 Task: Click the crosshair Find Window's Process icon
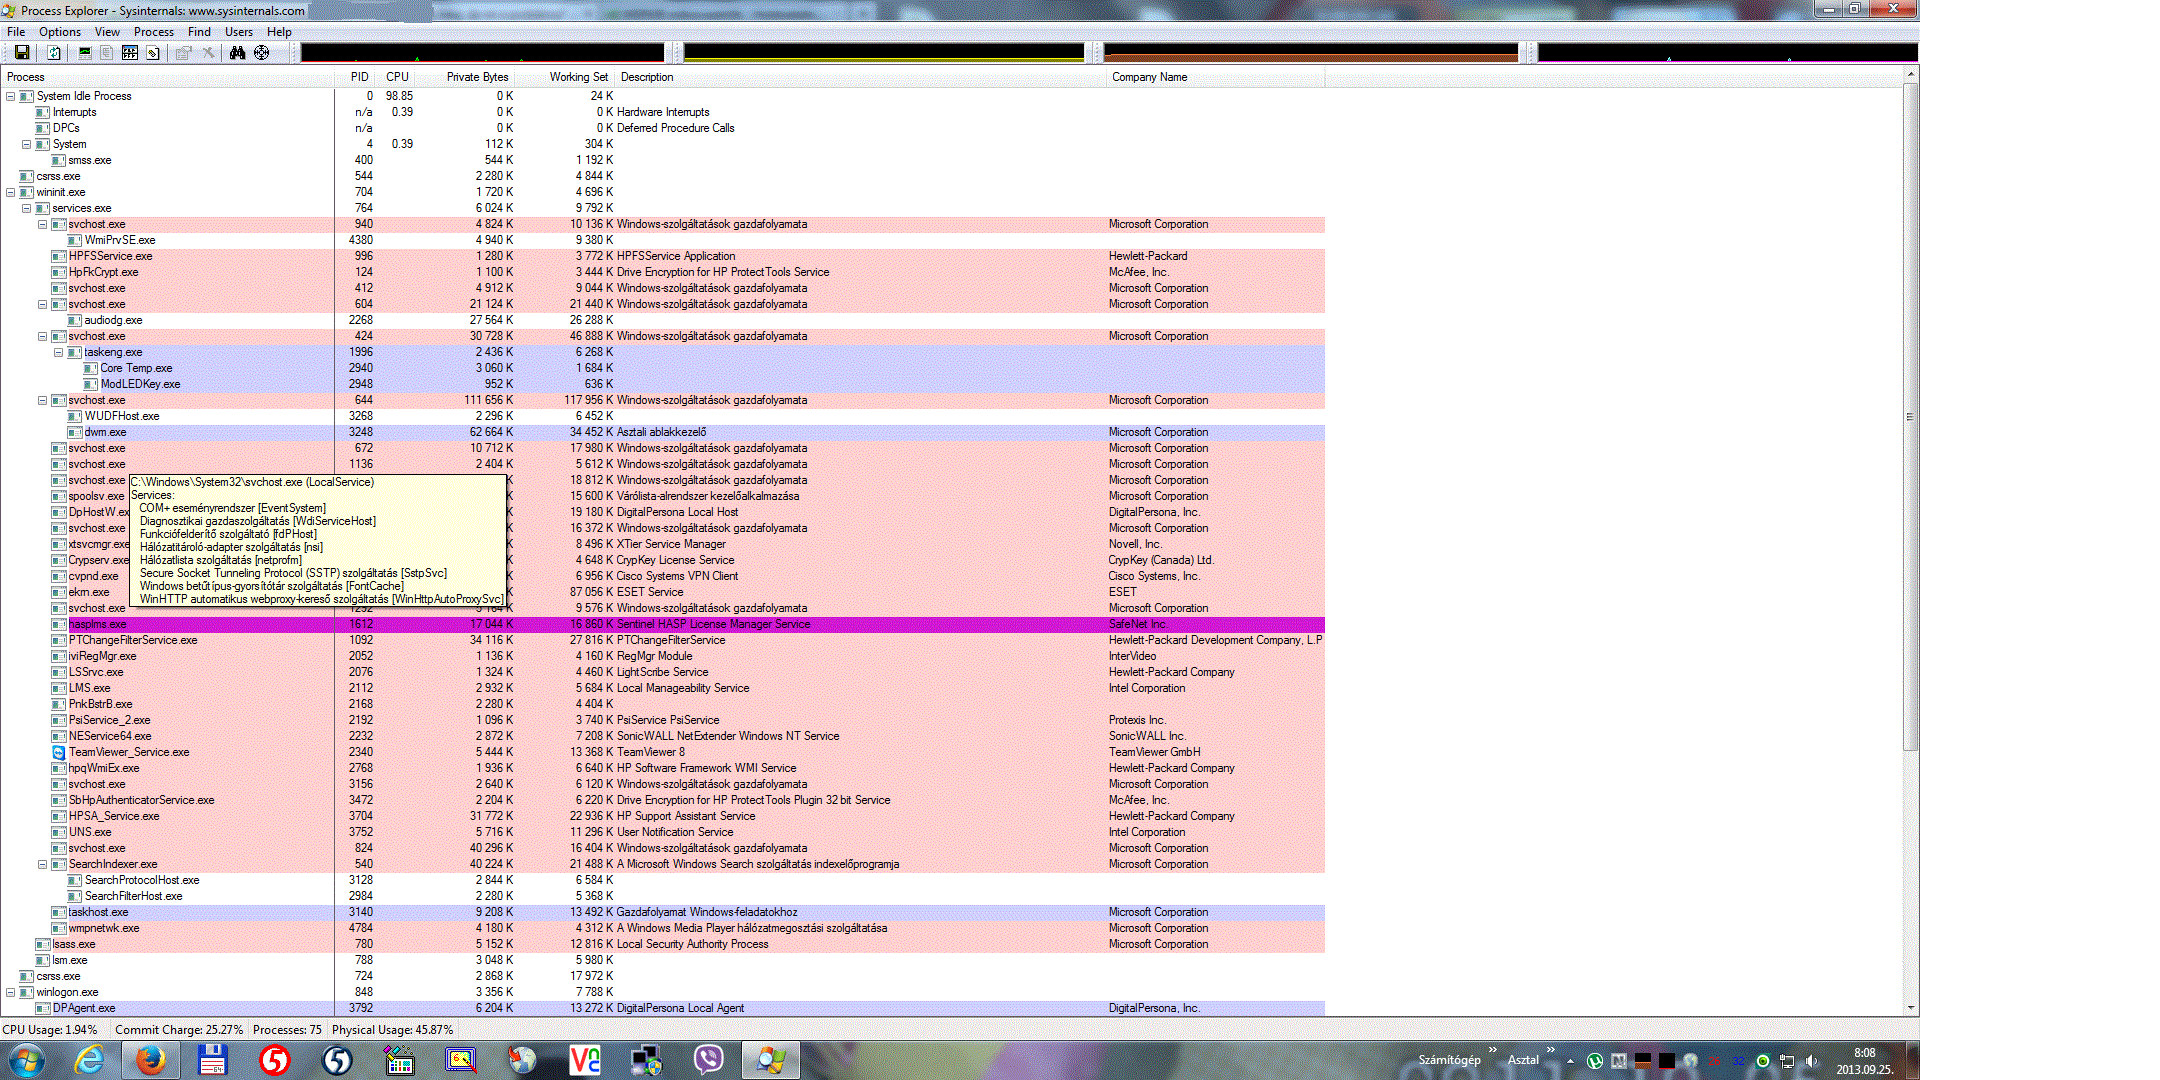tap(262, 53)
